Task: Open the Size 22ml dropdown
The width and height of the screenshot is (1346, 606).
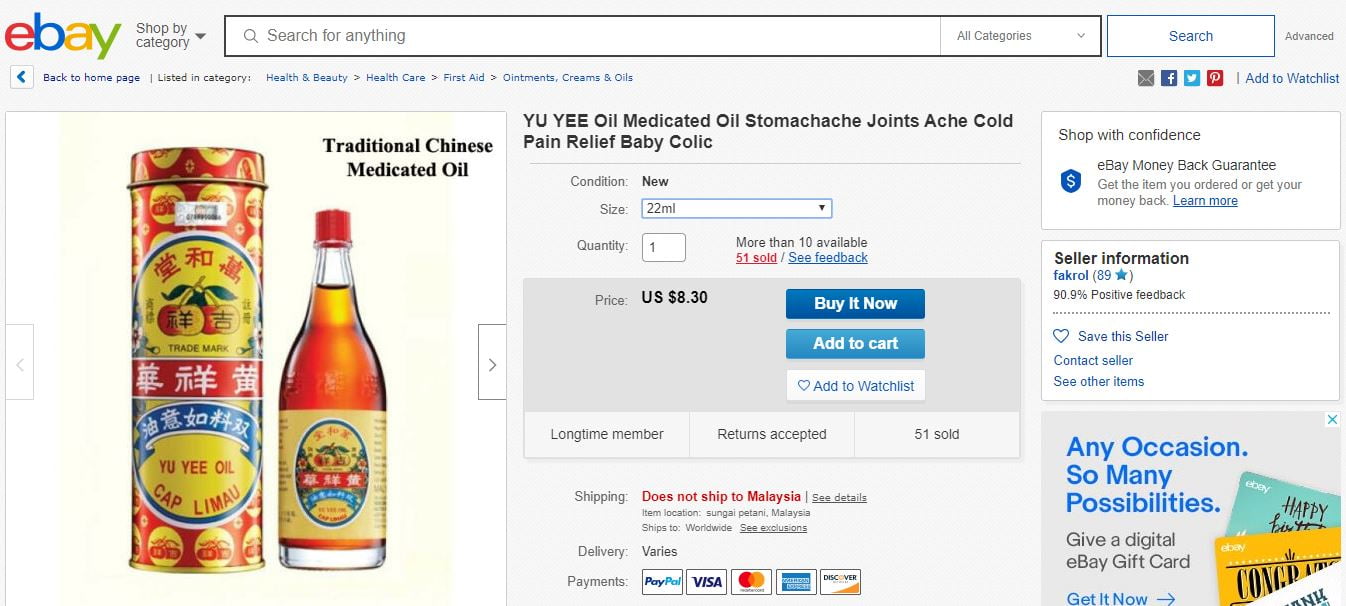Action: pos(736,208)
